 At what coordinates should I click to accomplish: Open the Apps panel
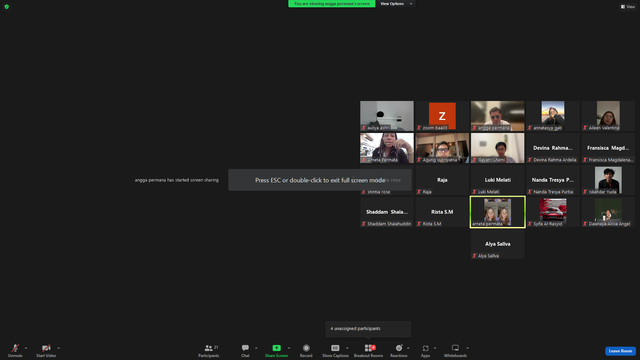click(425, 350)
